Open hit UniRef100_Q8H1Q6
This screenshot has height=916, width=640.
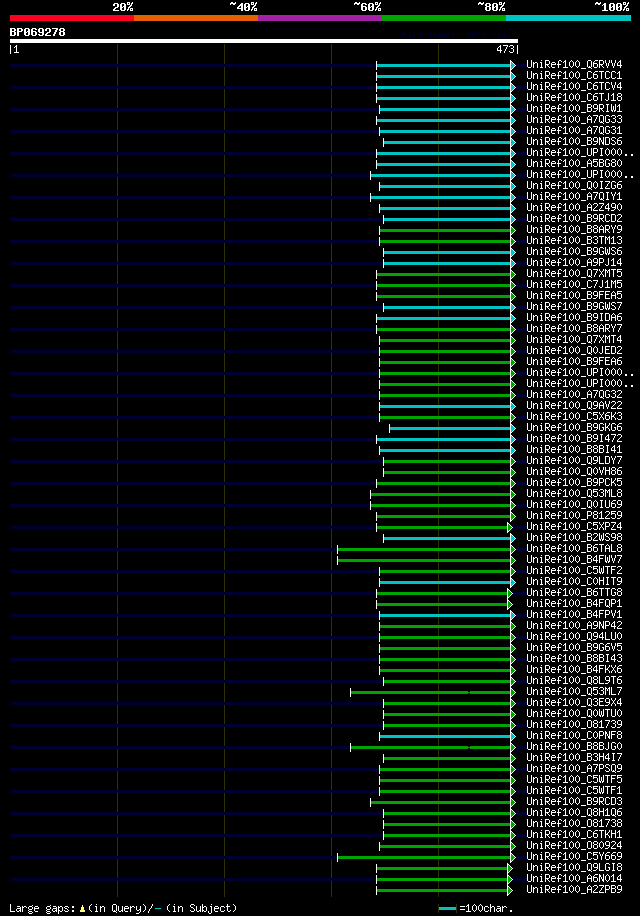pyautogui.click(x=574, y=813)
